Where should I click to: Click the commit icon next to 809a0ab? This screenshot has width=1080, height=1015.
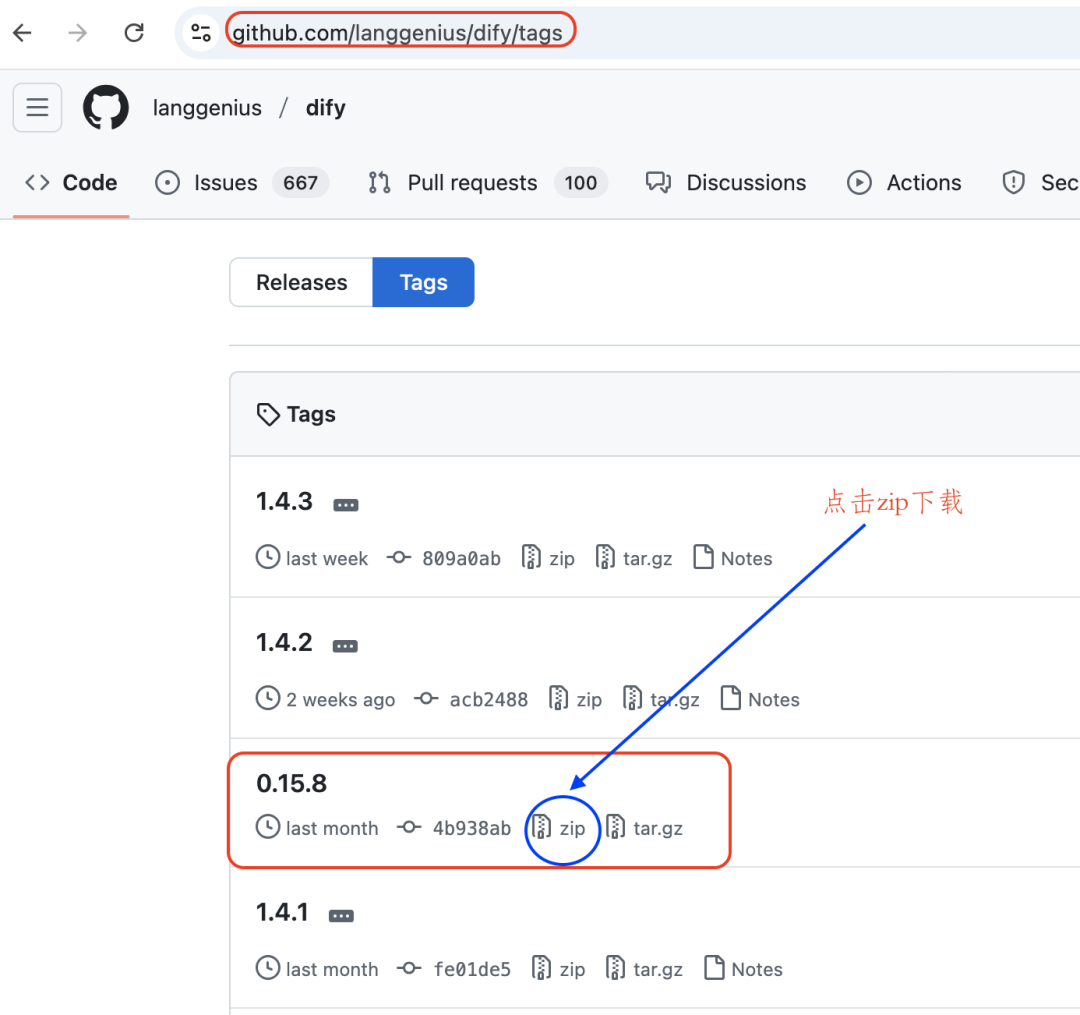point(399,557)
